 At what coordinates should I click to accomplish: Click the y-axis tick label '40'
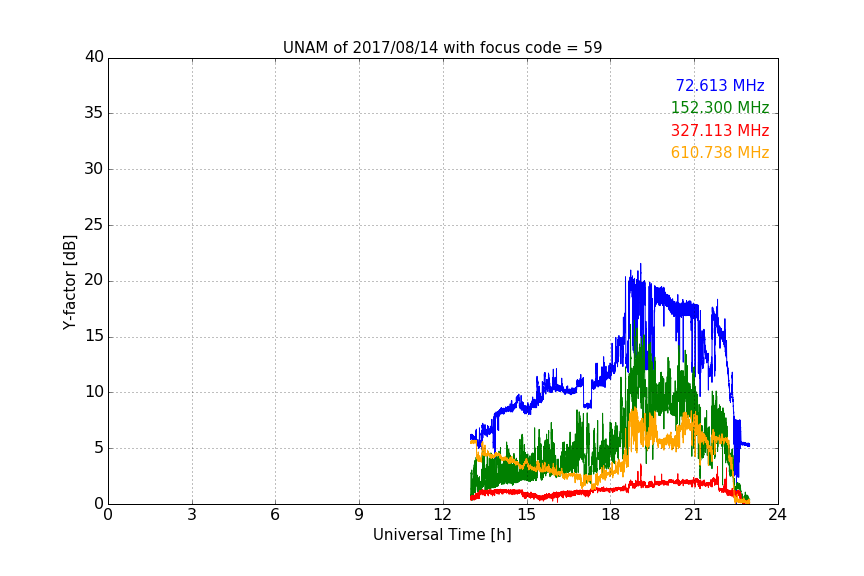[94, 57]
